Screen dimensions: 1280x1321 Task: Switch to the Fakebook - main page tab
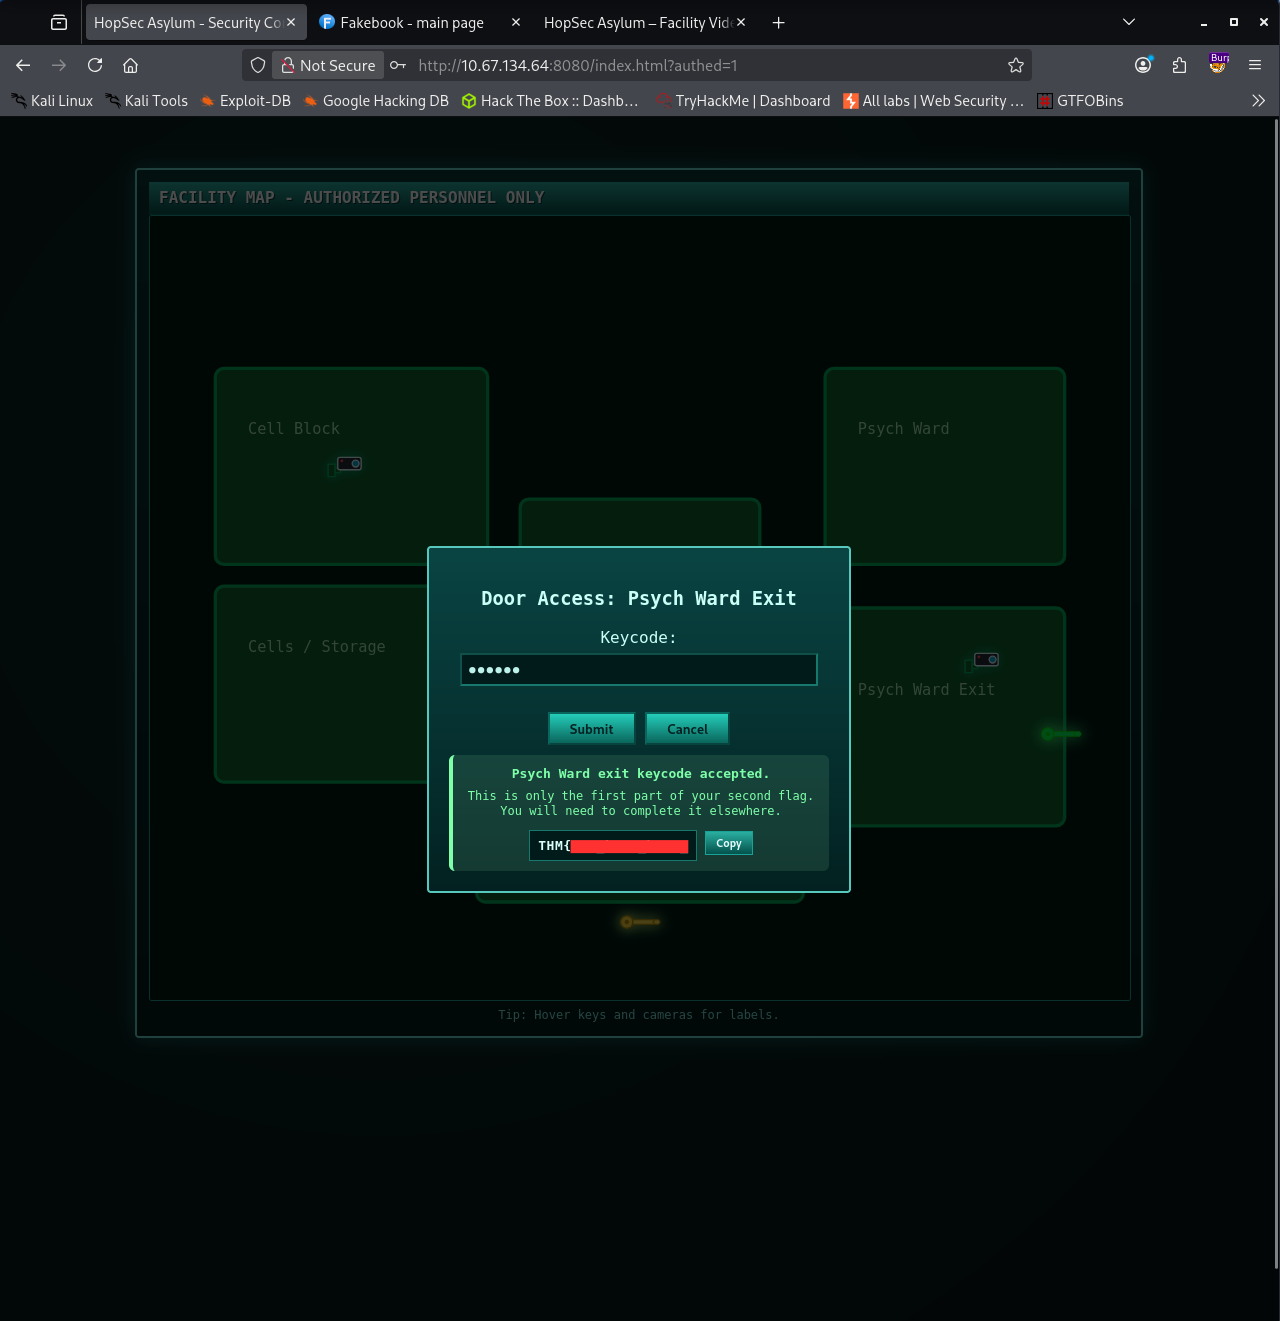click(411, 23)
